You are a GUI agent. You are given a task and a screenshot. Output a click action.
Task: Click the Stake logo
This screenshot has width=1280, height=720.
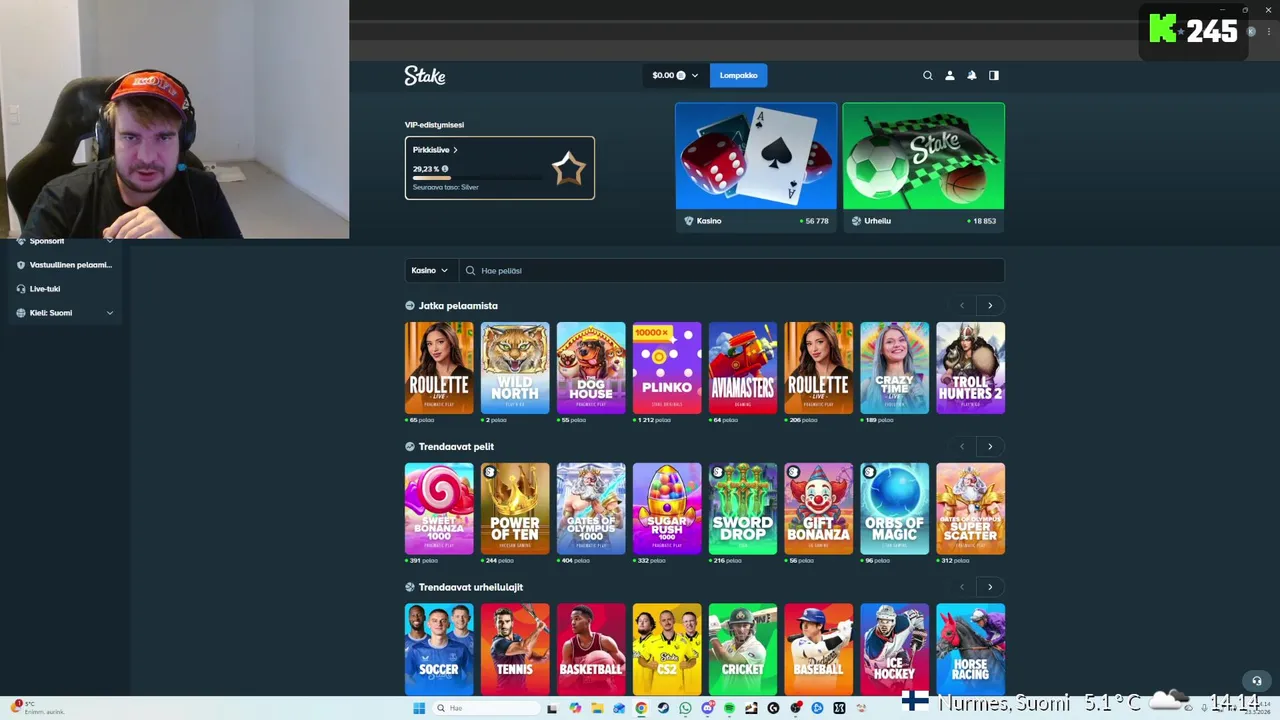425,75
